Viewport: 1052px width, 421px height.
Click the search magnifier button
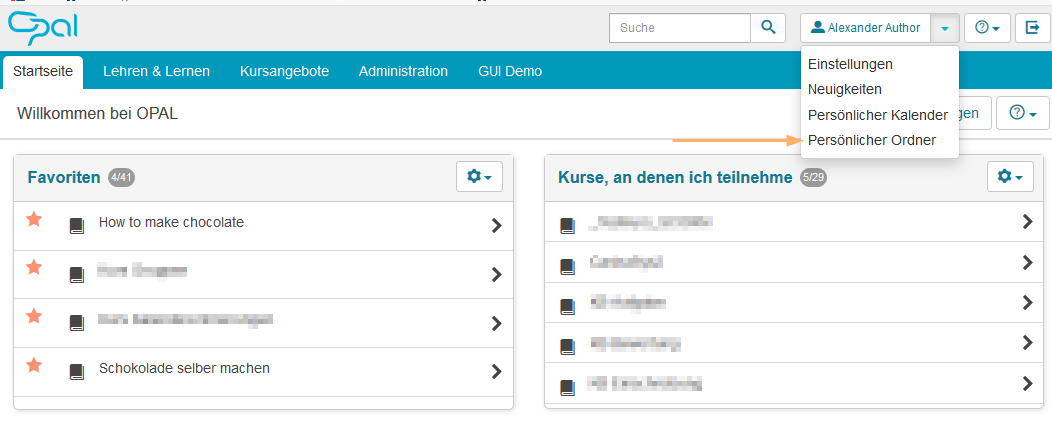coord(768,28)
